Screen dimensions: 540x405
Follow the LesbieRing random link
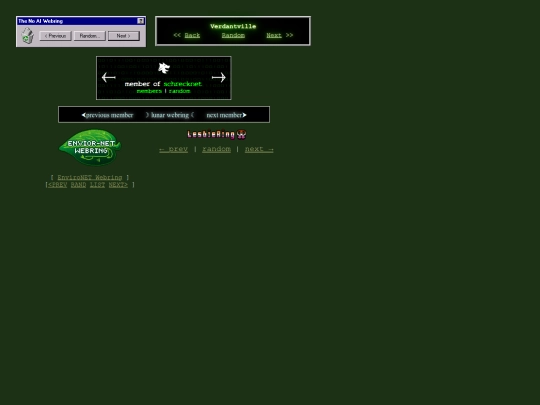click(x=216, y=149)
